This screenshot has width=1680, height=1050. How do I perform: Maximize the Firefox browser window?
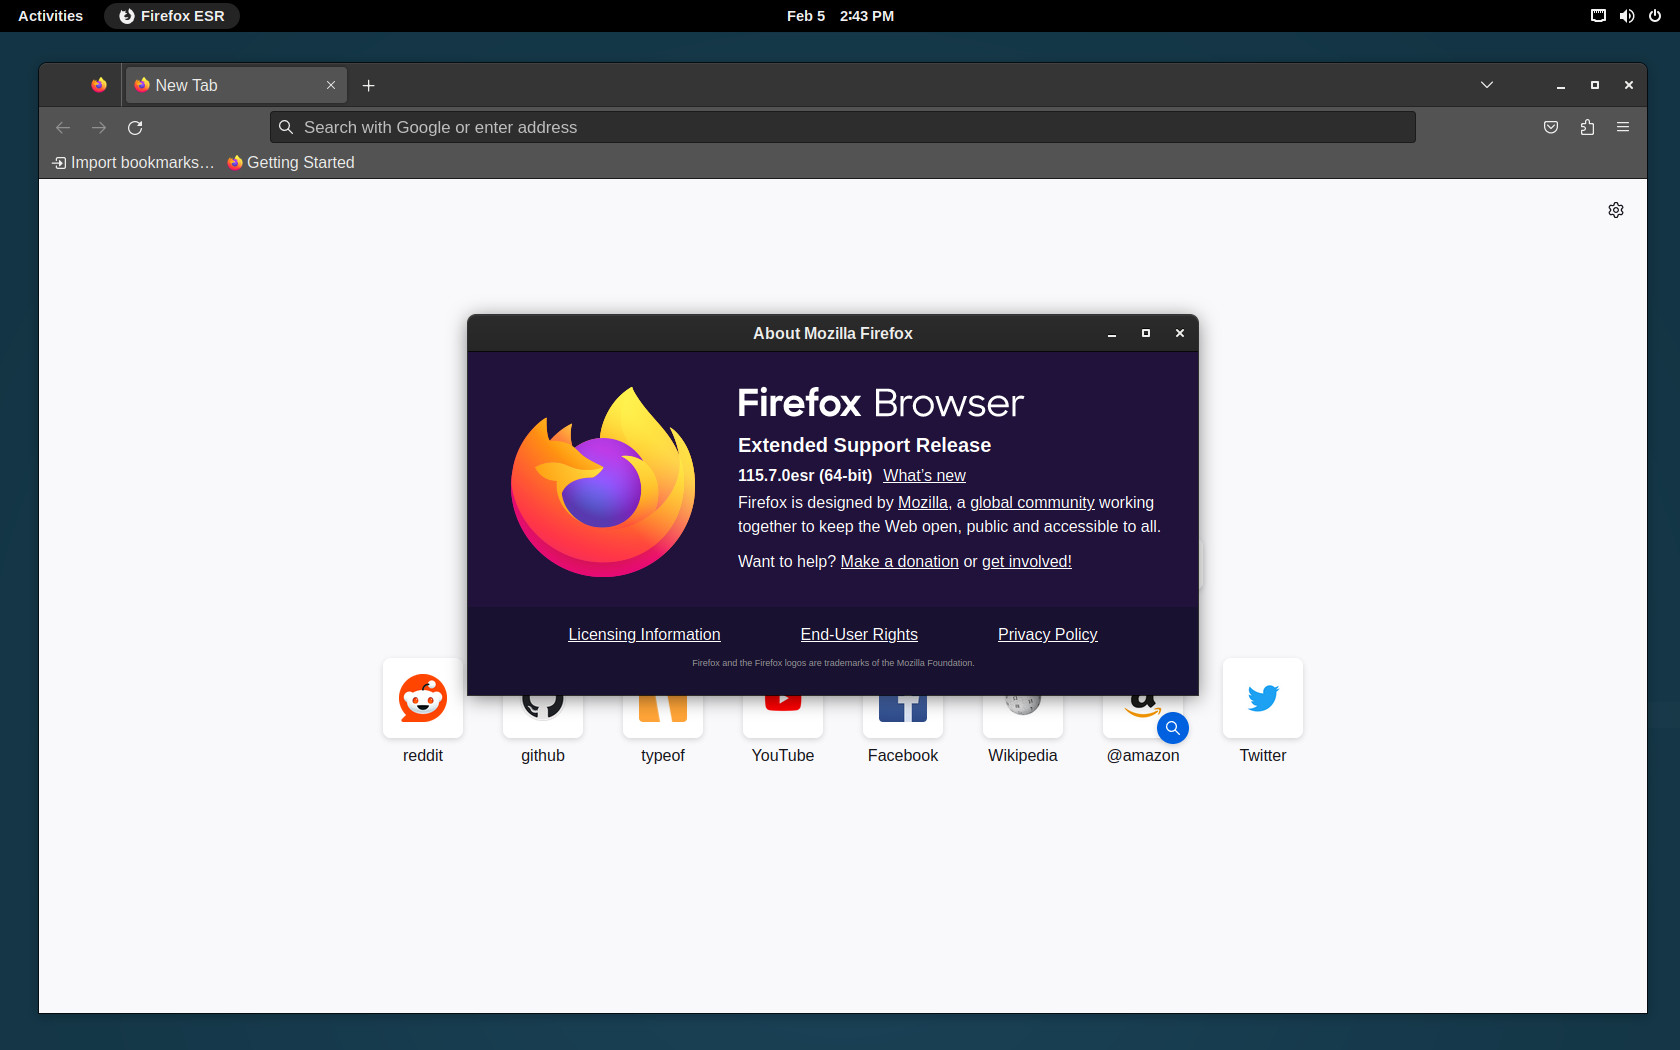(1595, 86)
